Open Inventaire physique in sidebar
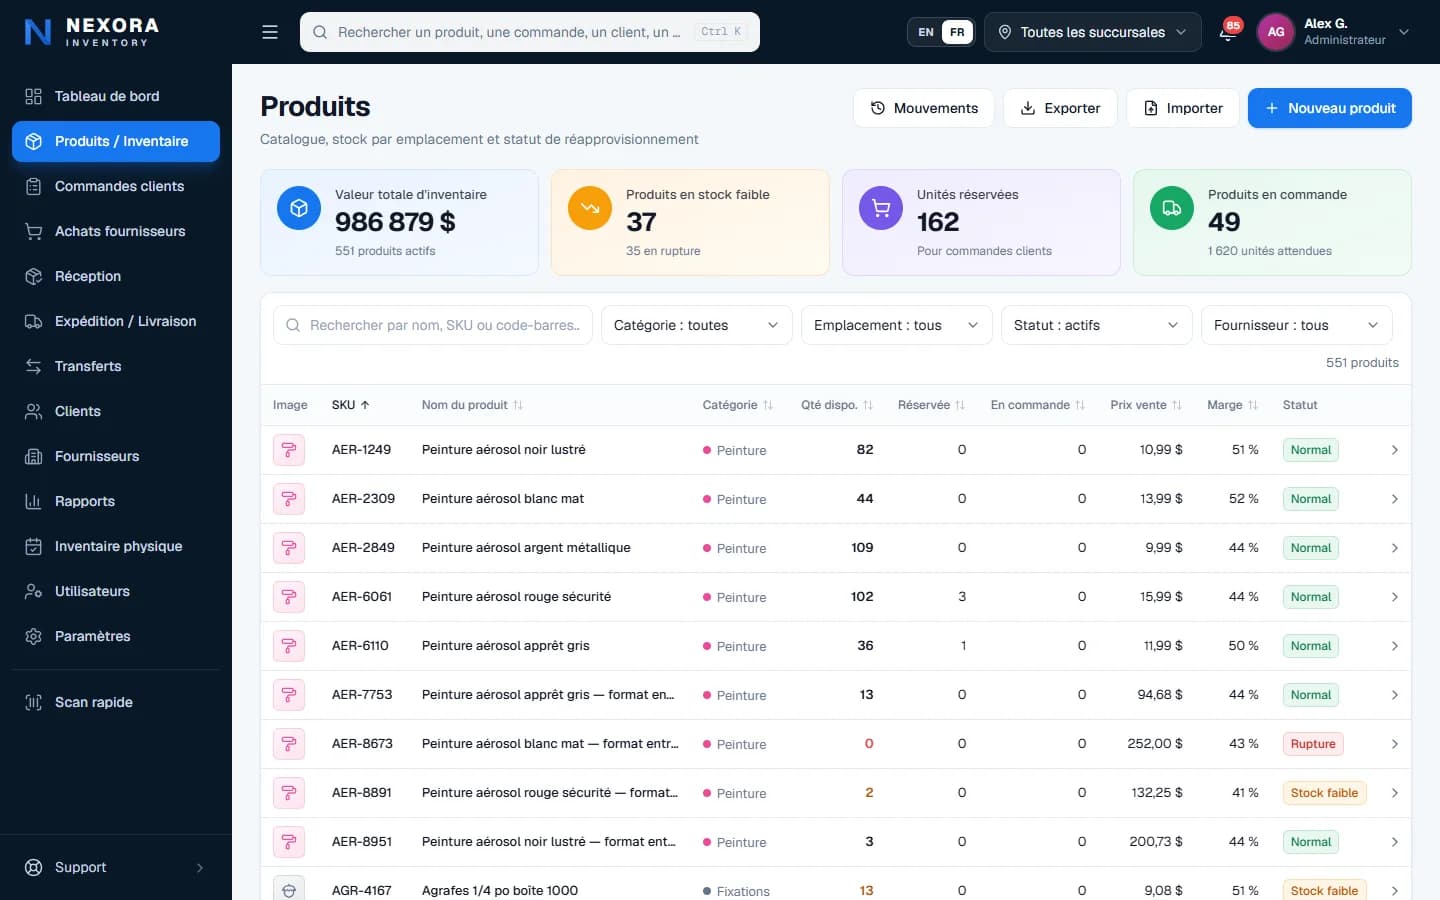 116,546
